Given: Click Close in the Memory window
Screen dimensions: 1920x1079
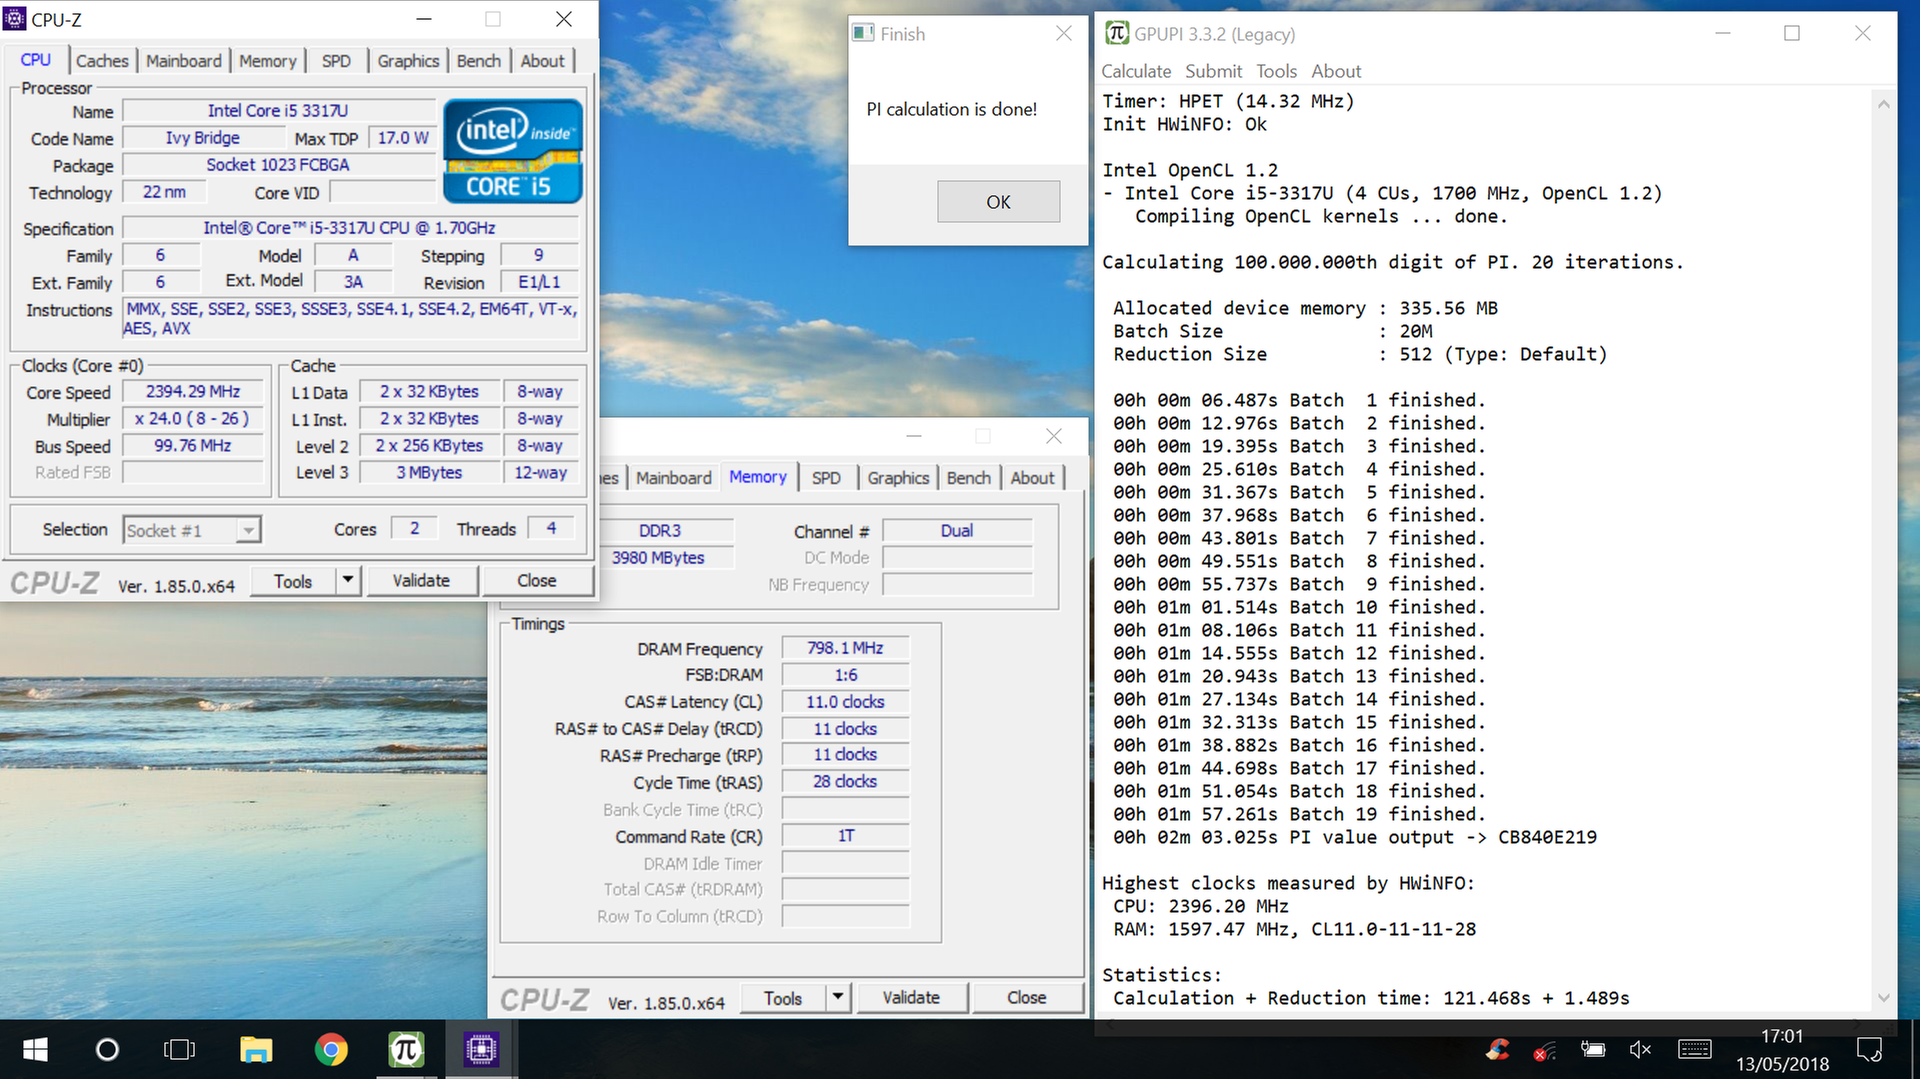Looking at the screenshot, I should click(x=1026, y=998).
